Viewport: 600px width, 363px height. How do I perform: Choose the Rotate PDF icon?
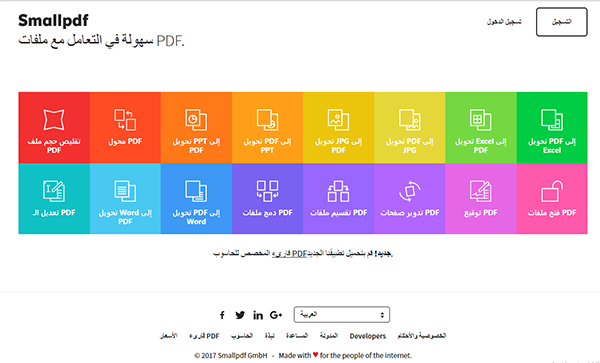coord(409,191)
